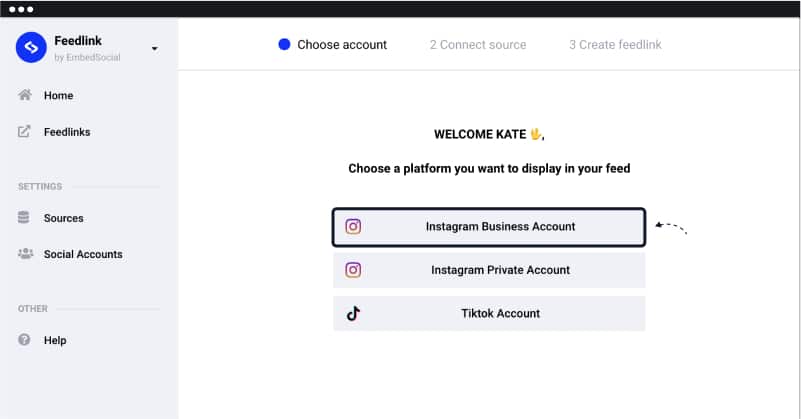Choose Tiktok Account

tap(489, 313)
